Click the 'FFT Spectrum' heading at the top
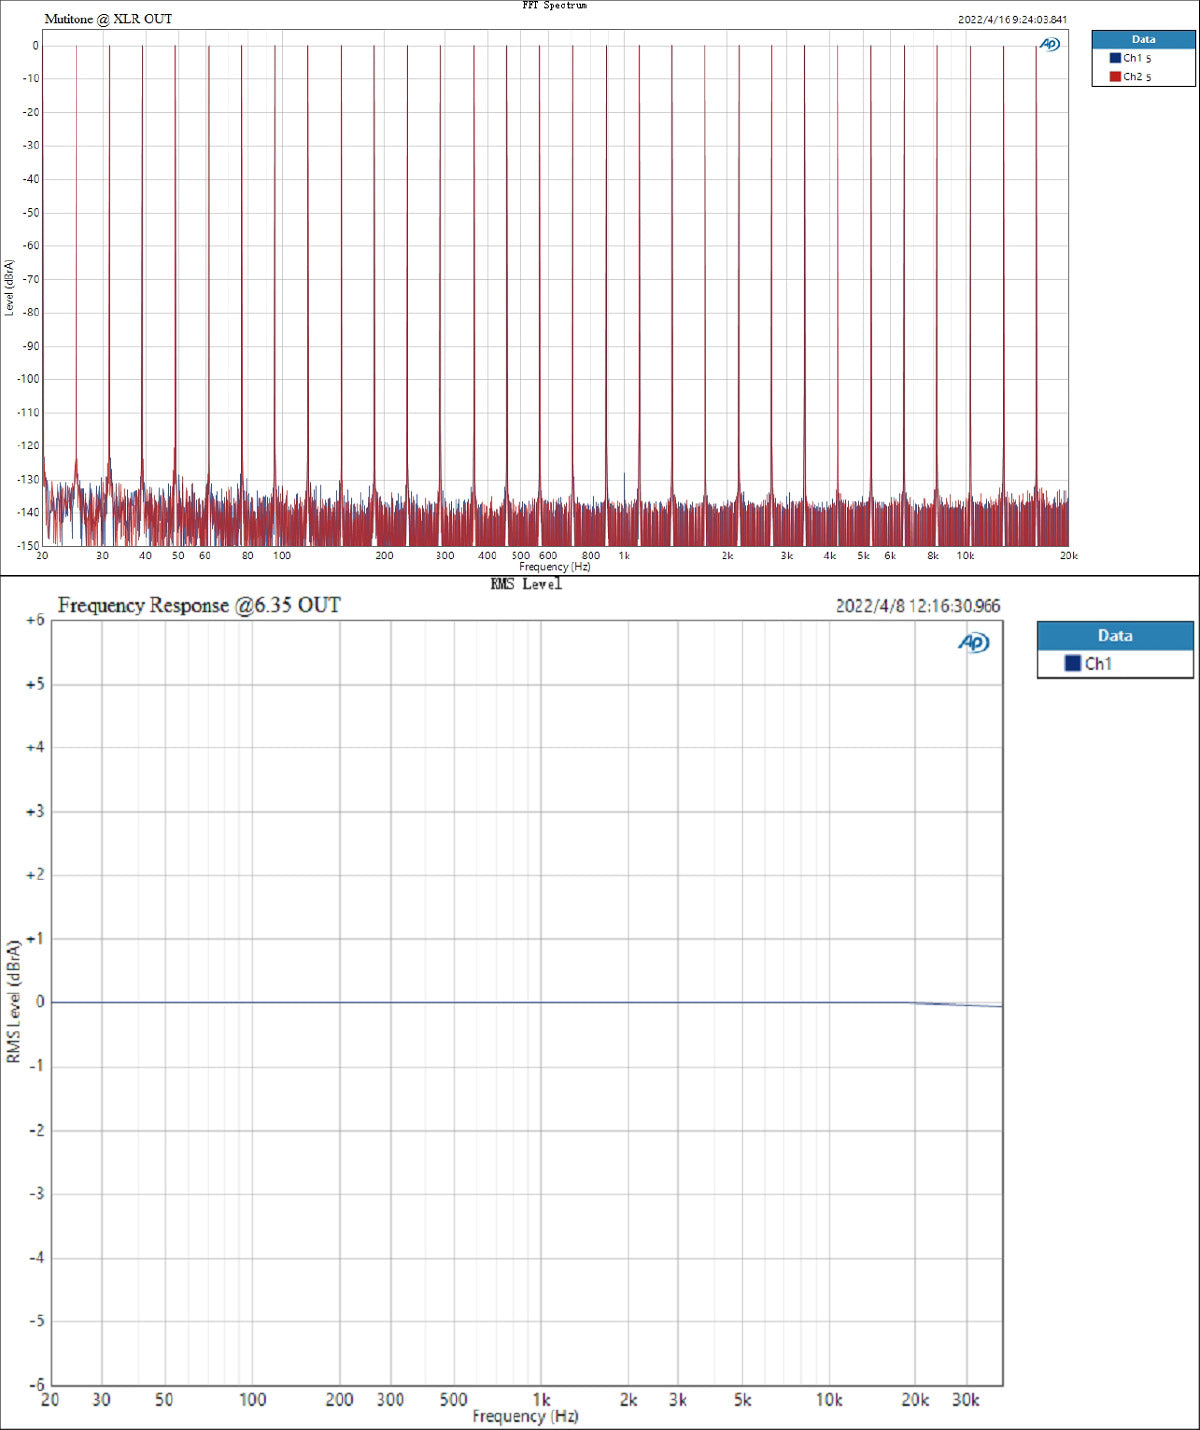Screen dimensions: 1200x1430 click(554, 6)
